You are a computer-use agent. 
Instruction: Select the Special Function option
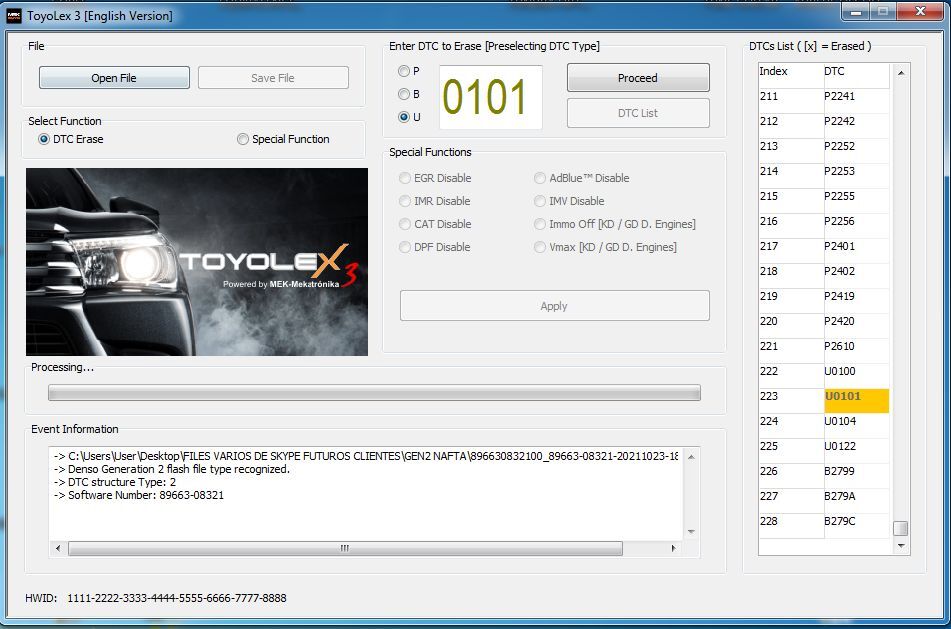(x=283, y=139)
